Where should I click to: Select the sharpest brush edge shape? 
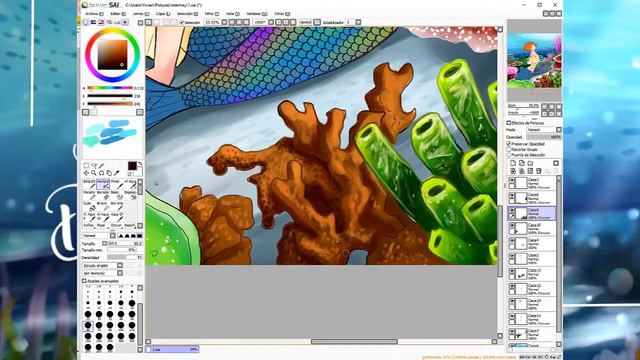121,236
